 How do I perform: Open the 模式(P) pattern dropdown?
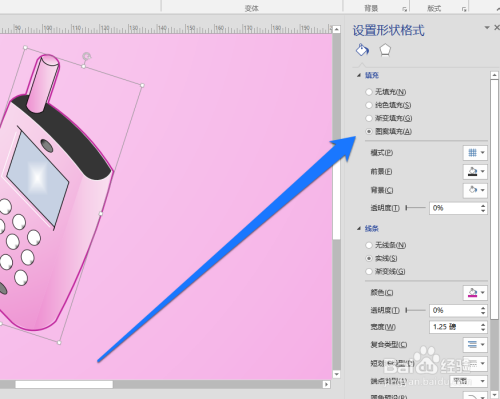[x=475, y=153]
